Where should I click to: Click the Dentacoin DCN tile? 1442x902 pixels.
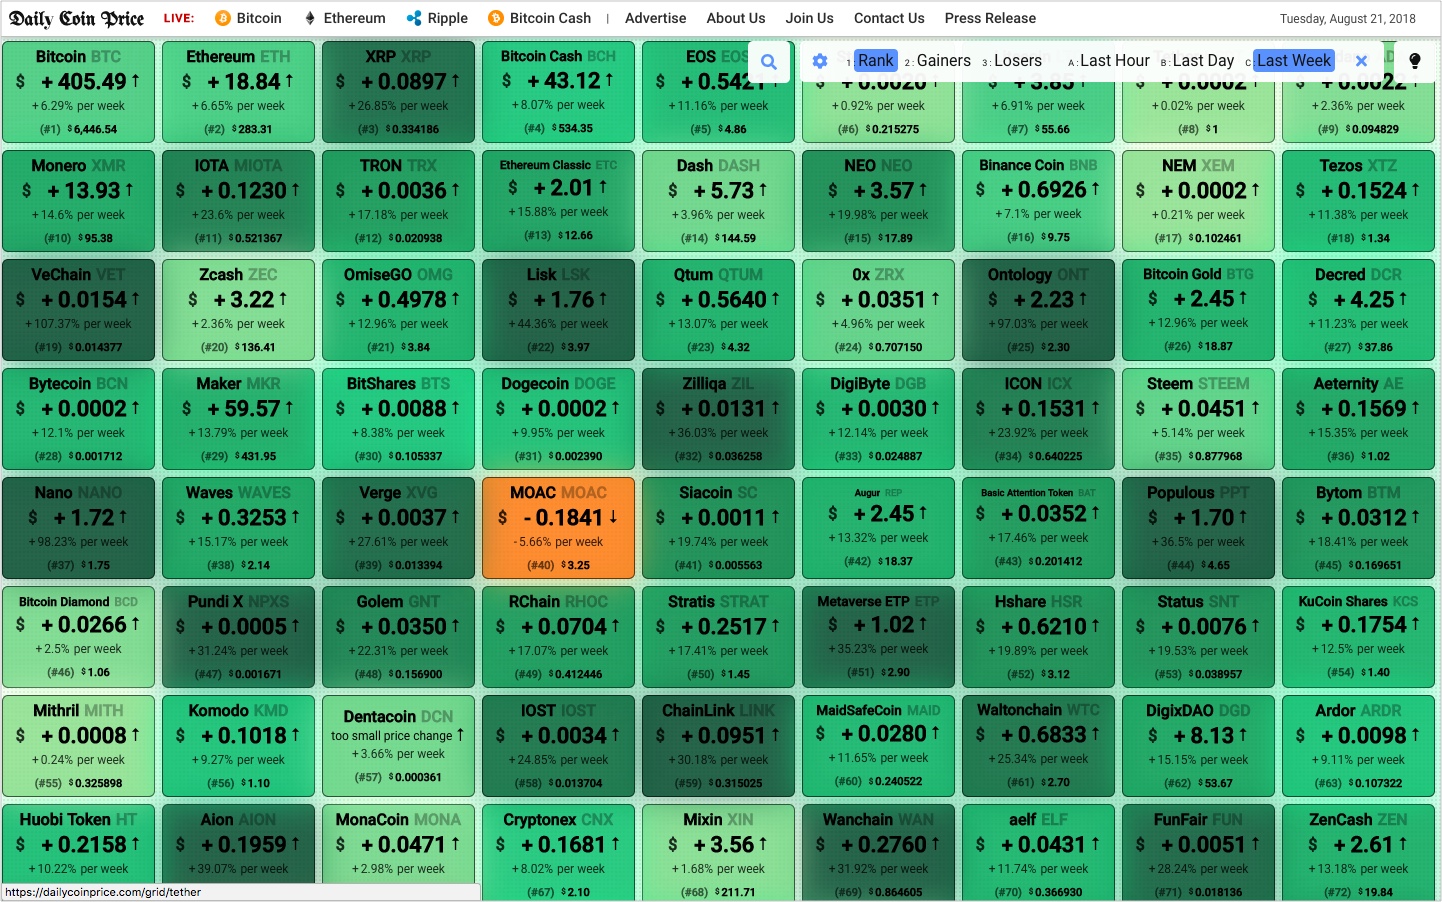pyautogui.click(x=399, y=746)
